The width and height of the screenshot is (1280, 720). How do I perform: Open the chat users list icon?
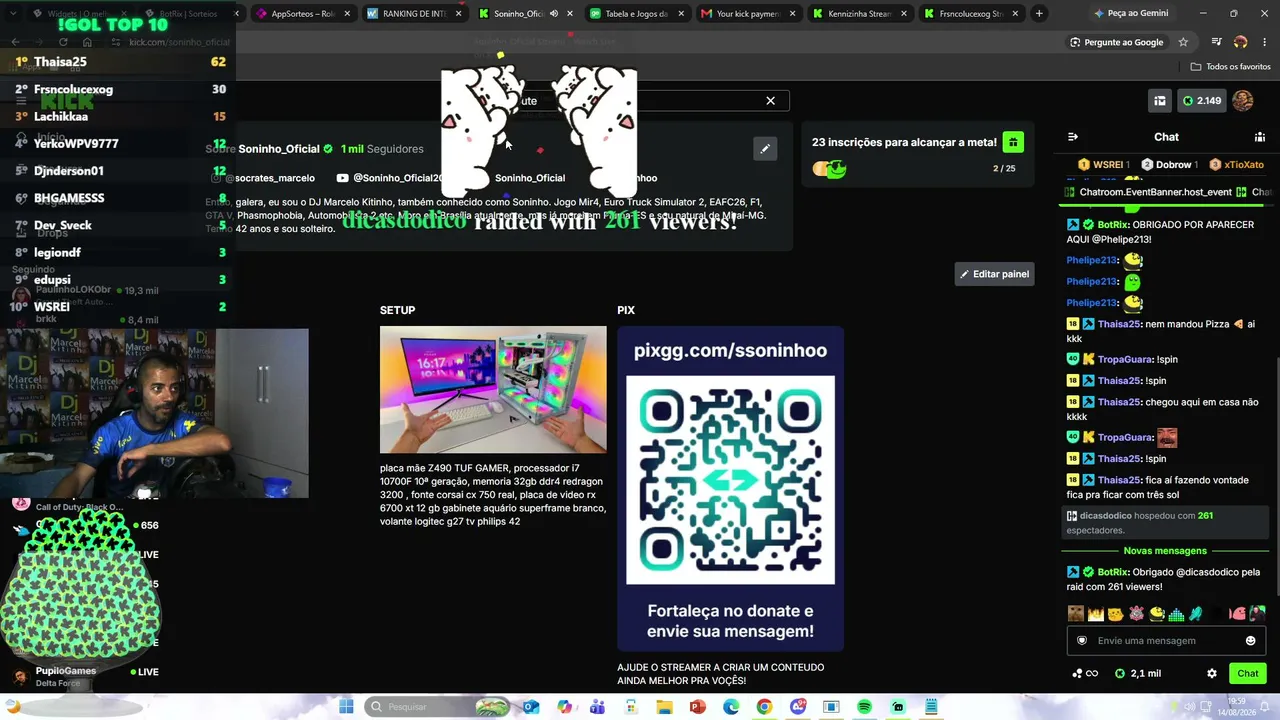coord(1260,137)
